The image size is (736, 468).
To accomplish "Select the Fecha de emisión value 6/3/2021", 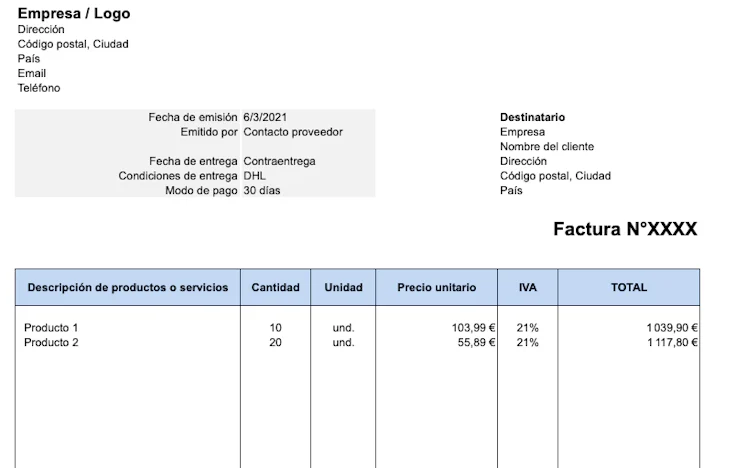I will pos(265,117).
